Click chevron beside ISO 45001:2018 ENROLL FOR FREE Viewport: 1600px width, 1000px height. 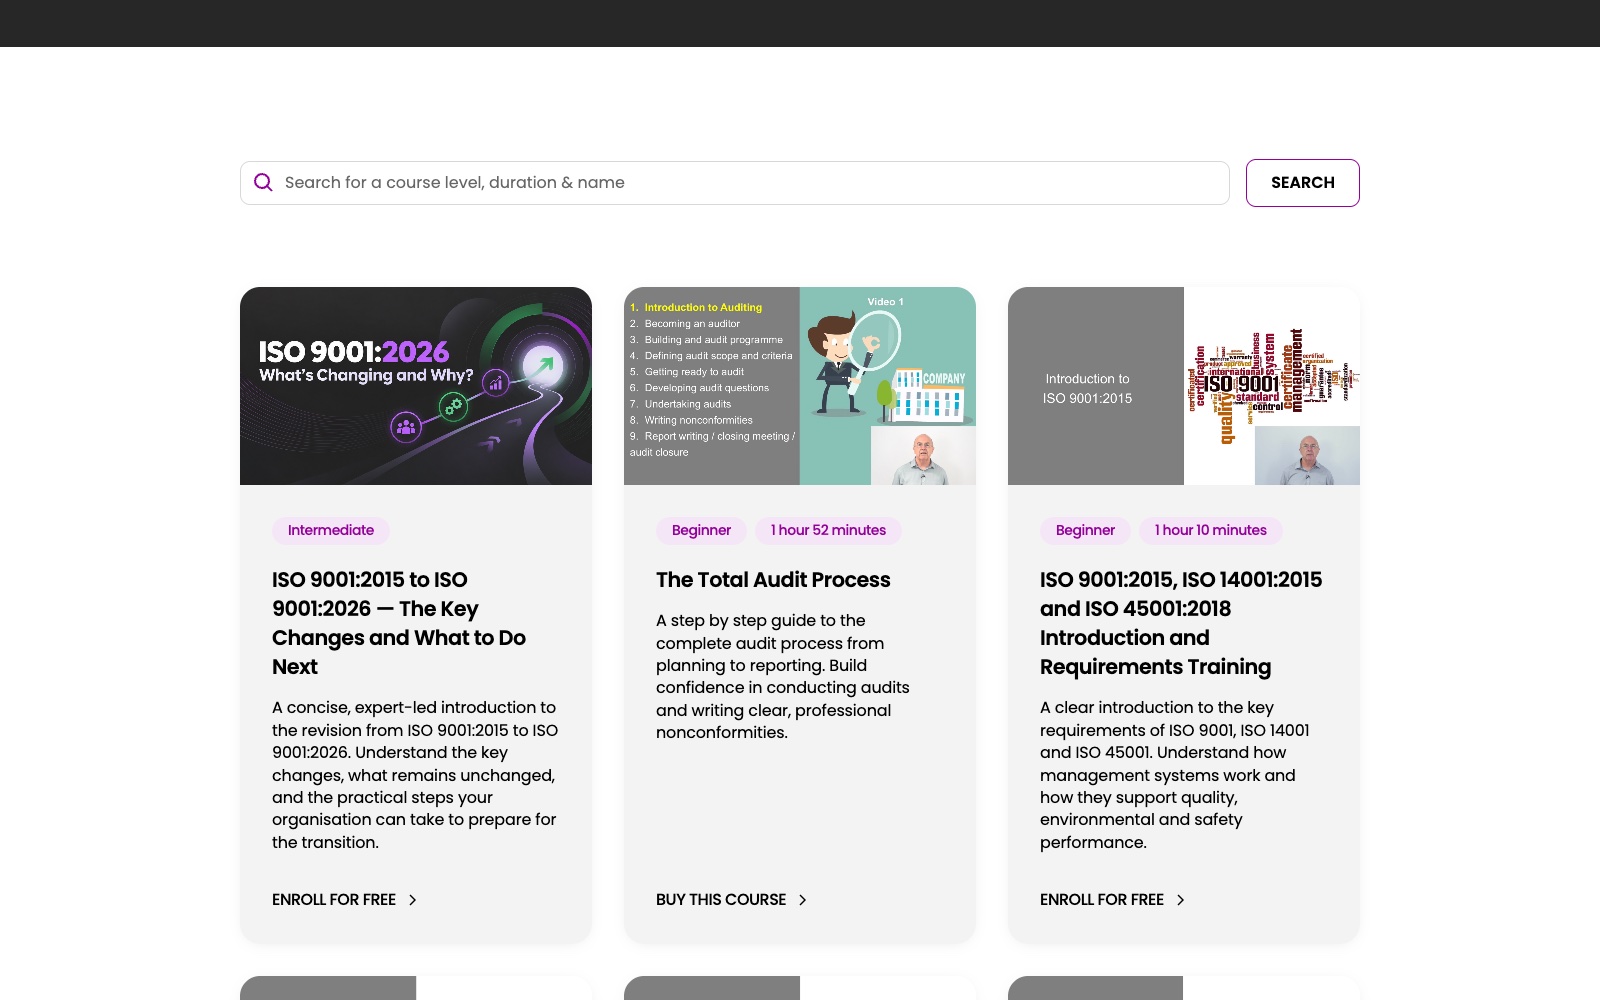[1180, 900]
